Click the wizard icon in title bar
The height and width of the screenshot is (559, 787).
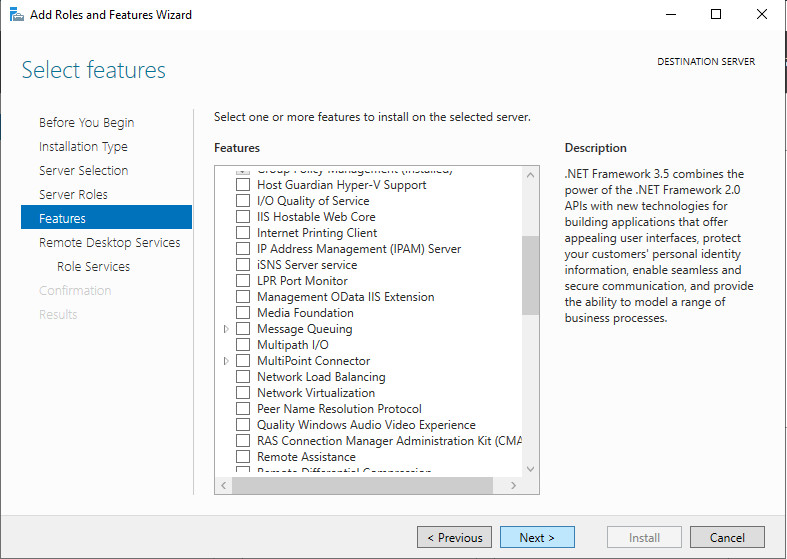[15, 15]
